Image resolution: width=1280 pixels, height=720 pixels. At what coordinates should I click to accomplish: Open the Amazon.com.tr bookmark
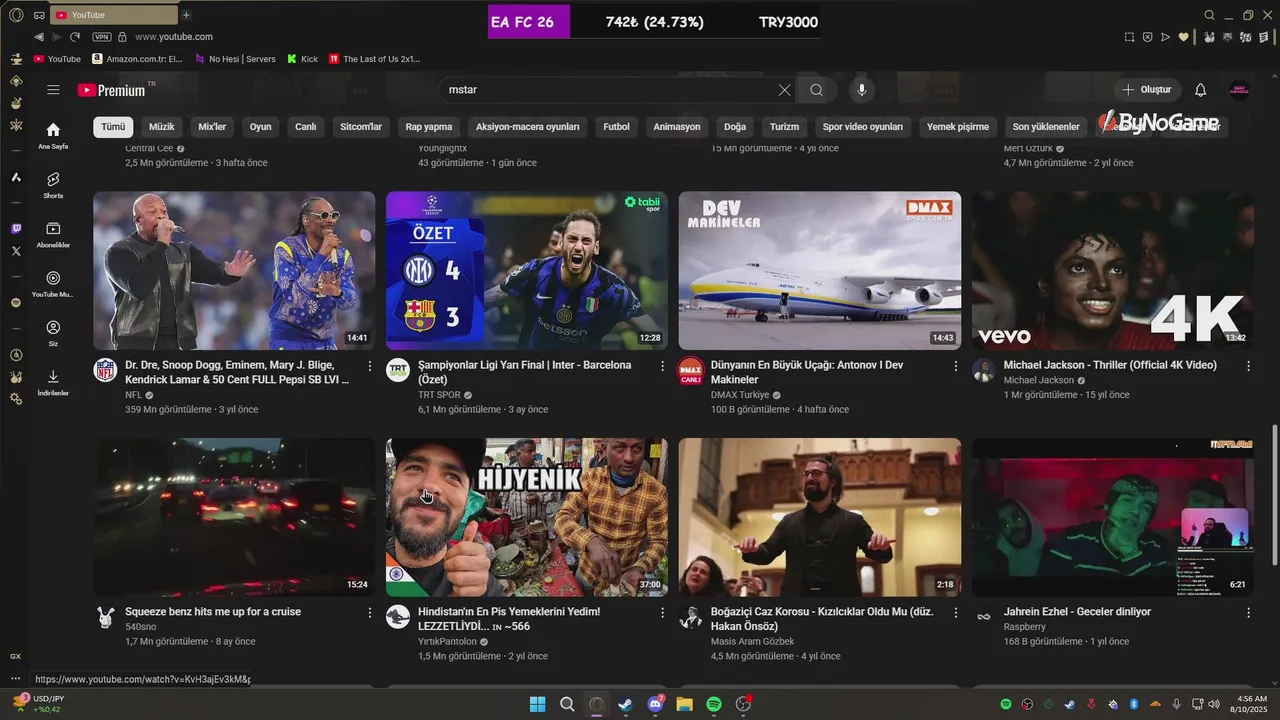pyautogui.click(x=137, y=59)
